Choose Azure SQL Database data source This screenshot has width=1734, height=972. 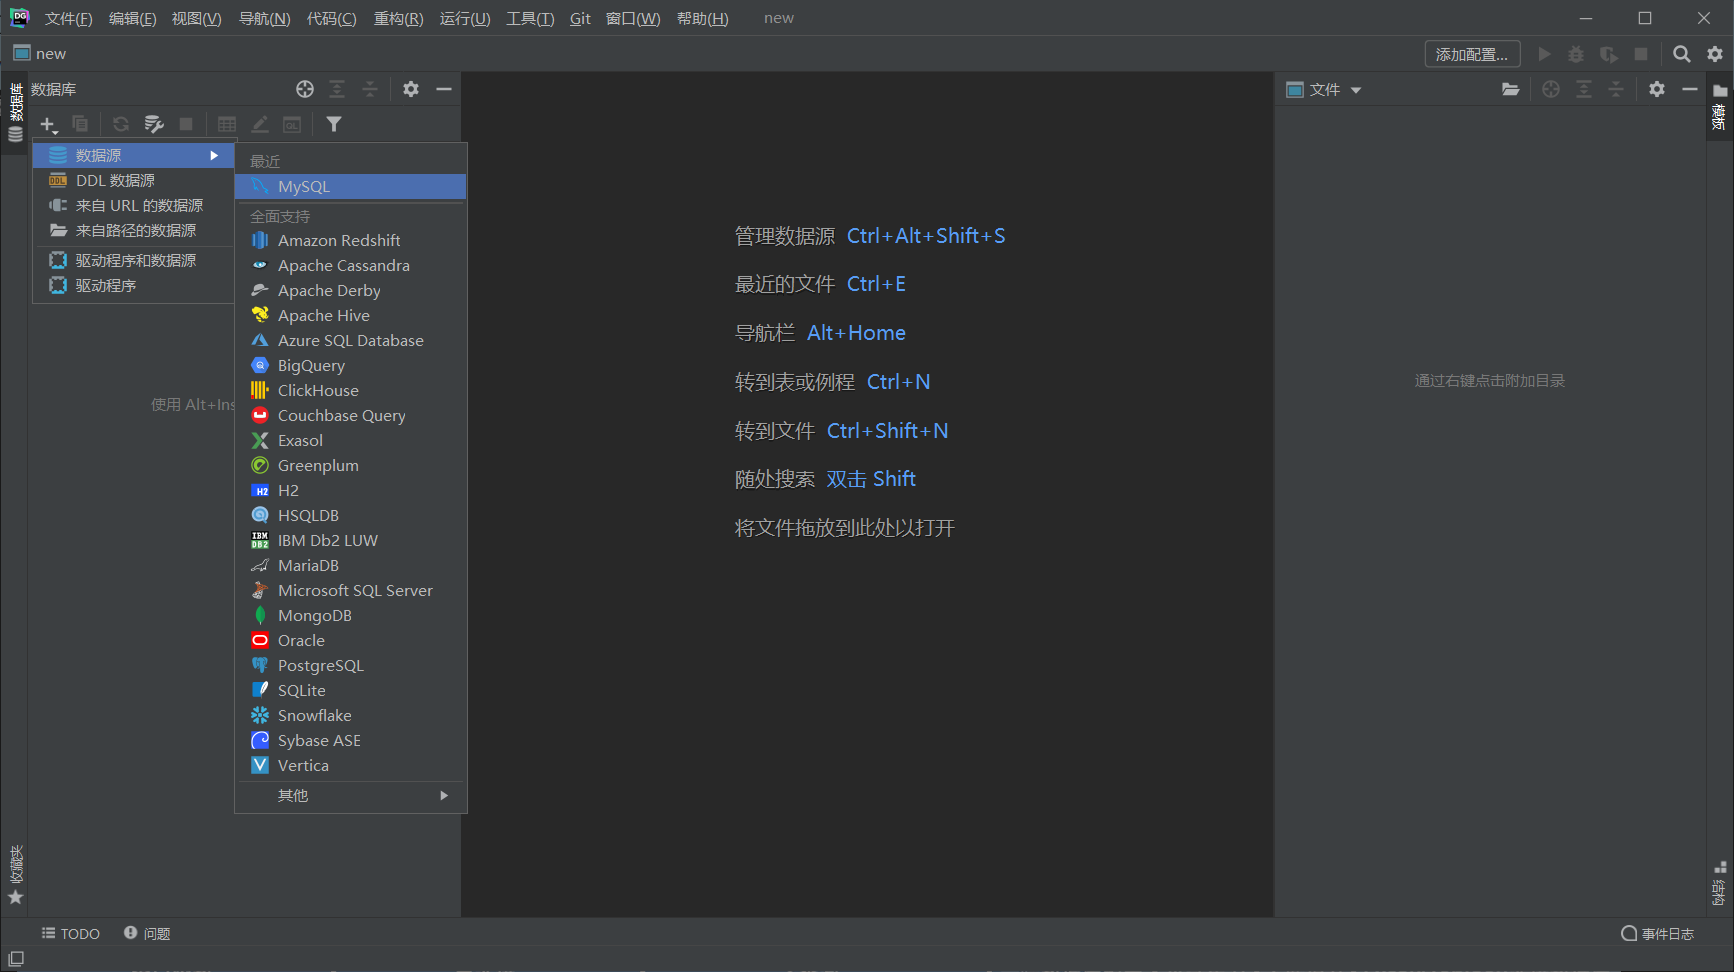pyautogui.click(x=351, y=340)
